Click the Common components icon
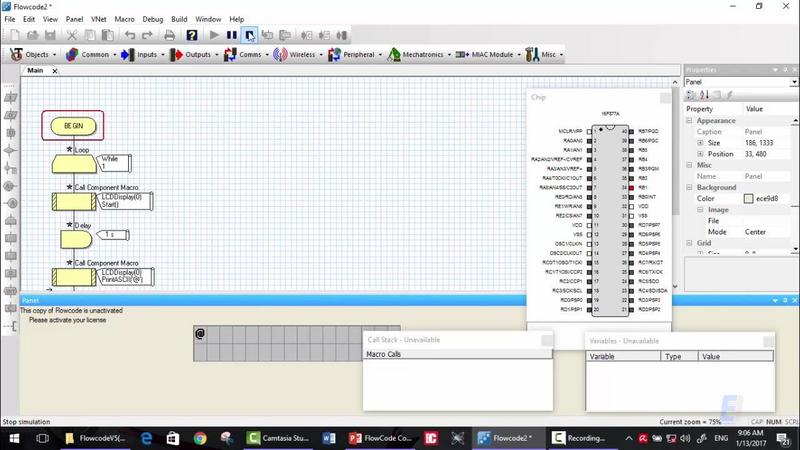The image size is (800, 450). [x=72, y=54]
